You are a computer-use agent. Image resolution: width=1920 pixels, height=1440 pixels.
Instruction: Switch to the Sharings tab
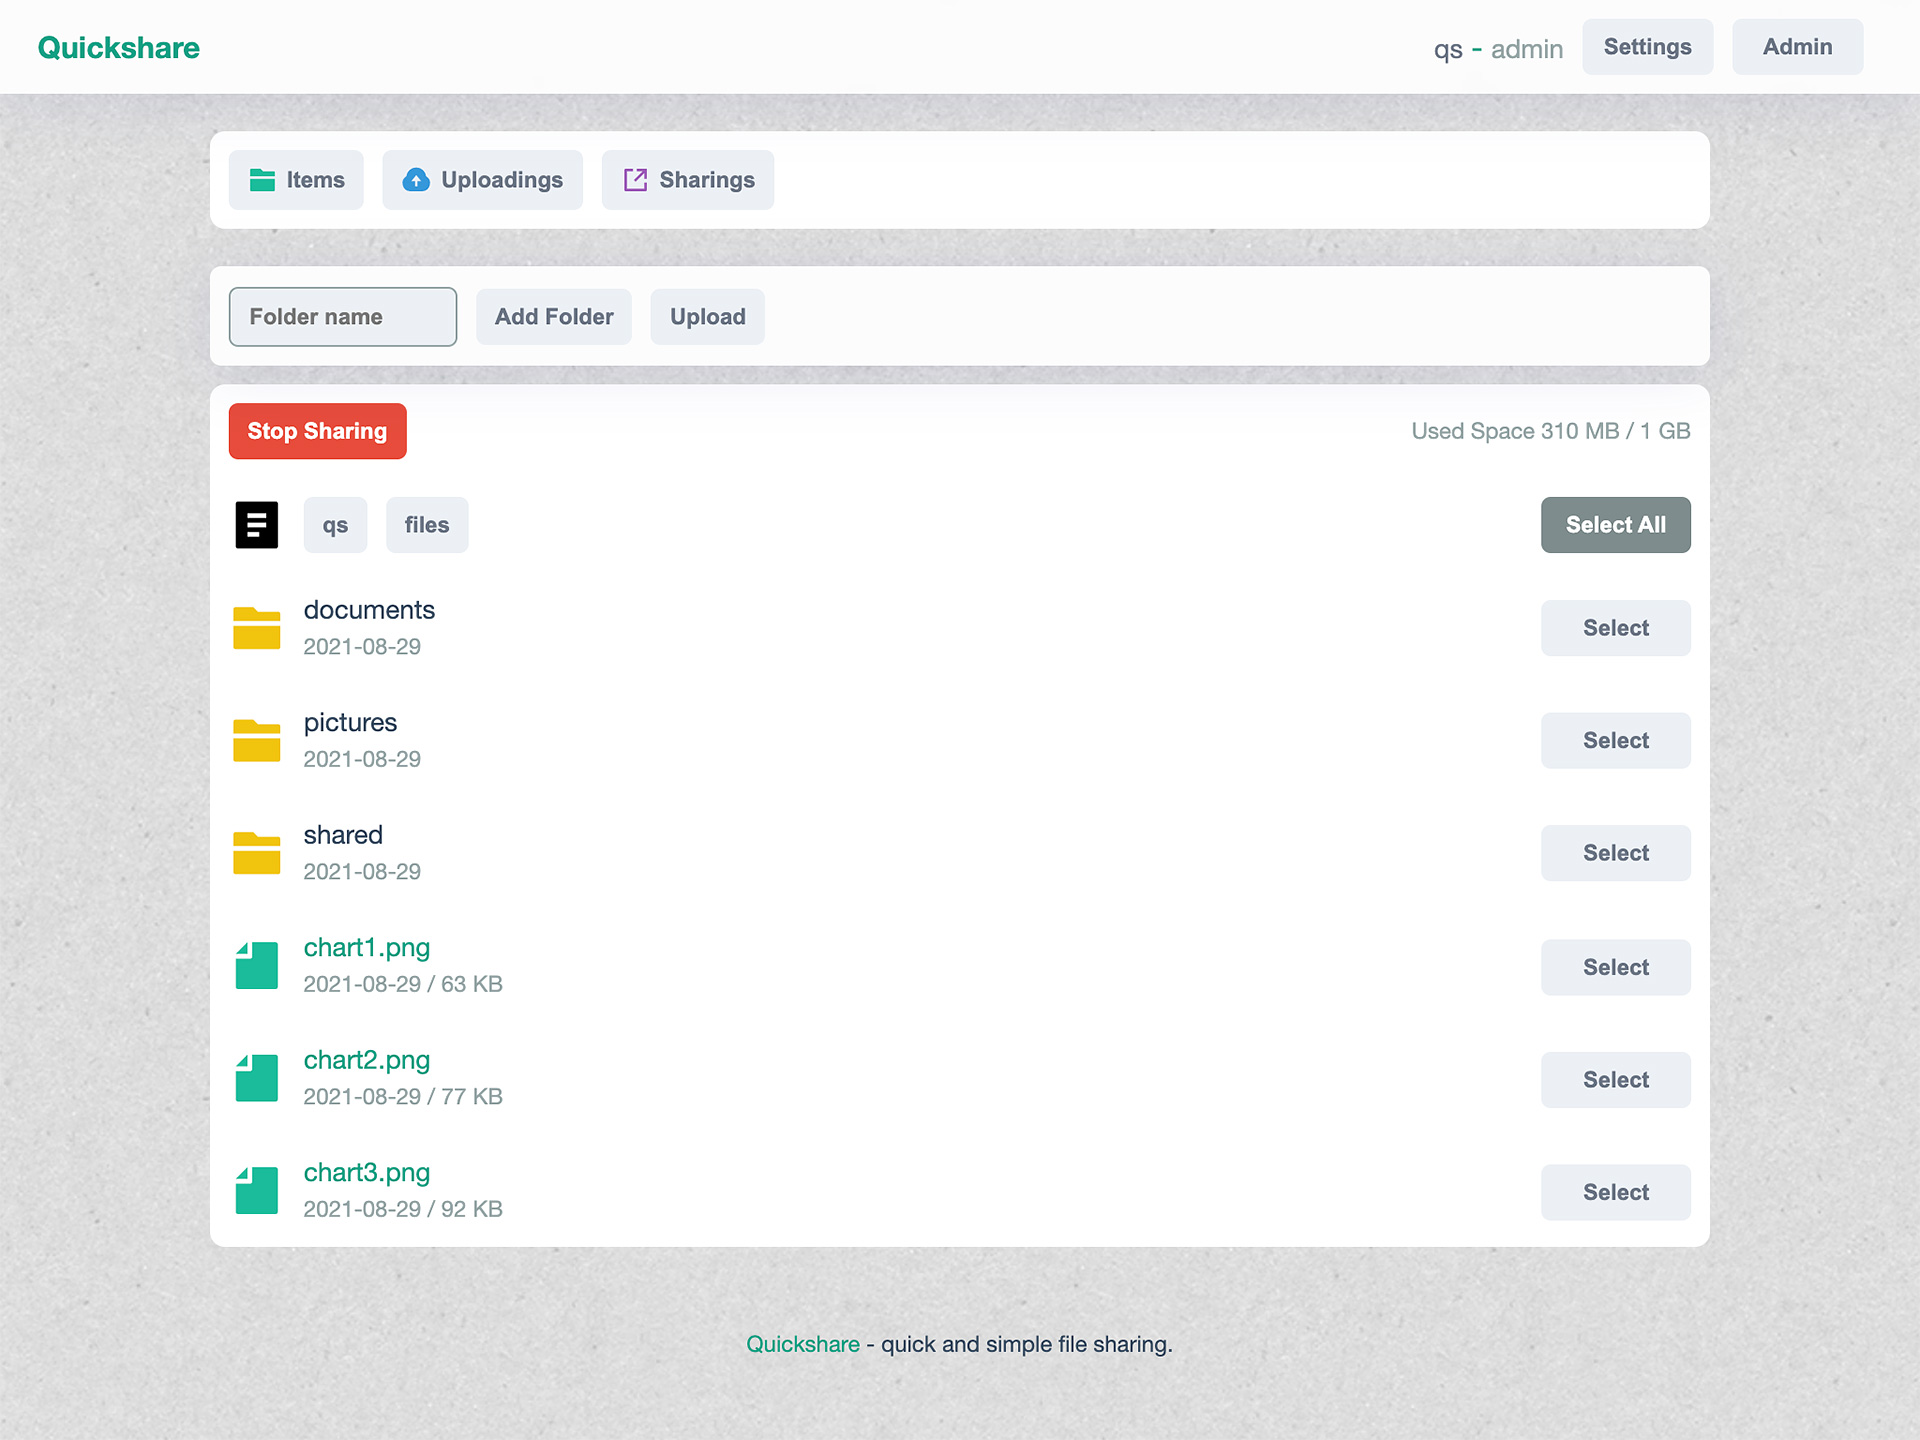click(x=688, y=180)
